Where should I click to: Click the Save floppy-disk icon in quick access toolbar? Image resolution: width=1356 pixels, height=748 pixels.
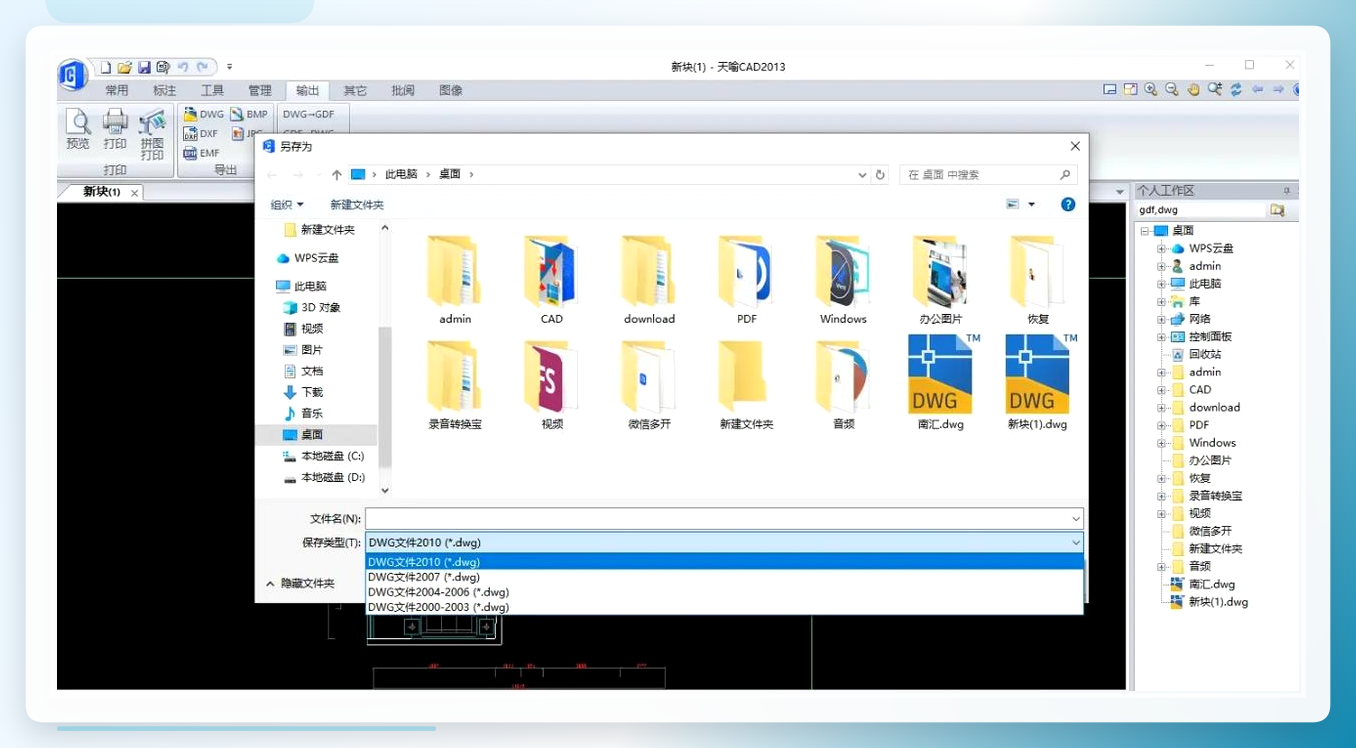pyautogui.click(x=143, y=67)
